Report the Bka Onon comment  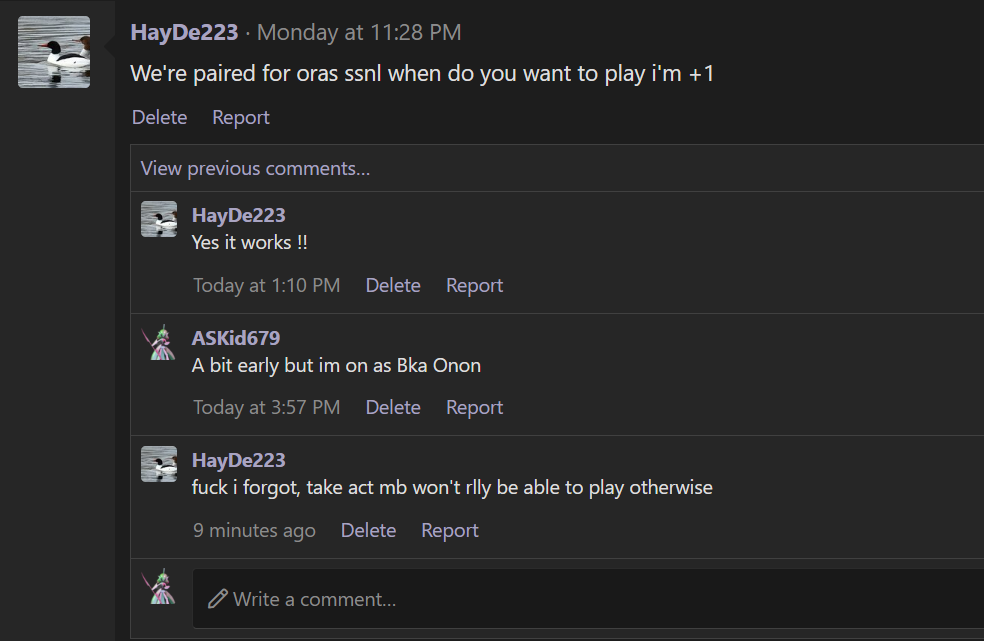coord(474,407)
